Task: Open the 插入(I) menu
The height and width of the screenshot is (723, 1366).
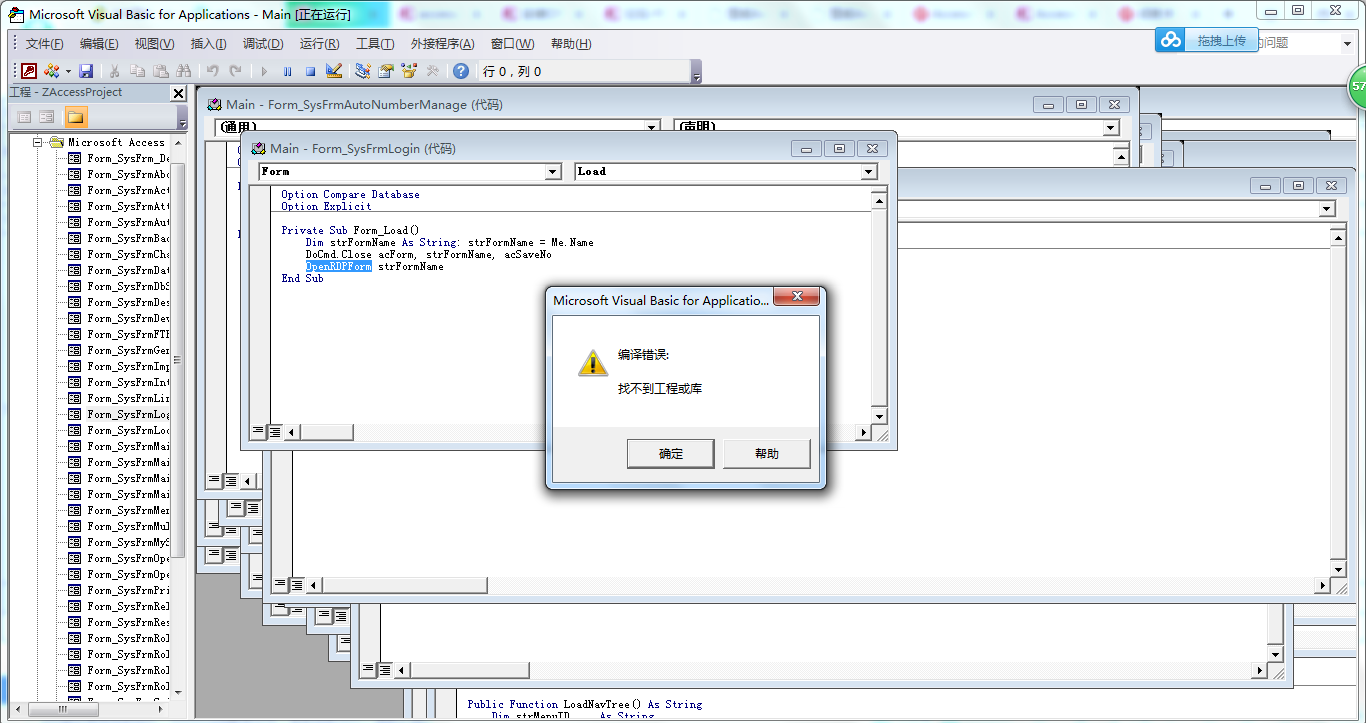Action: [208, 43]
